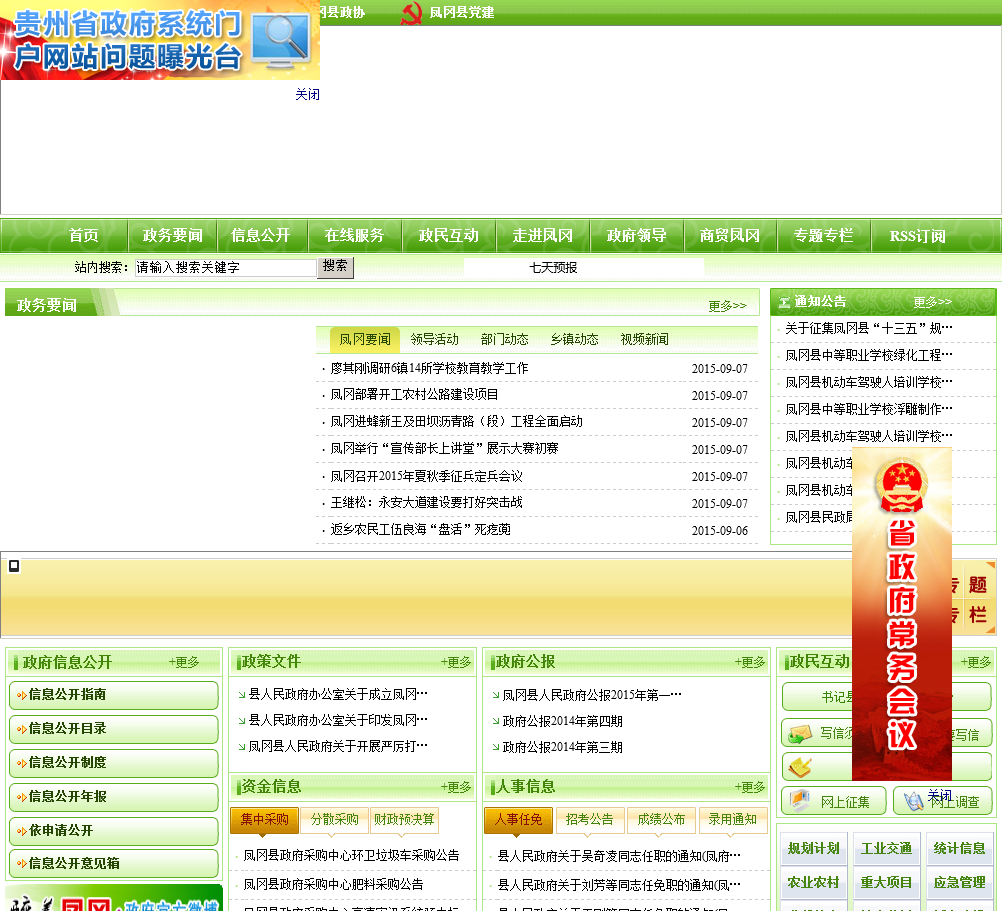Screen dimensions: 1002x911
Task: Go to the 首页 navigation item
Action: (84, 236)
